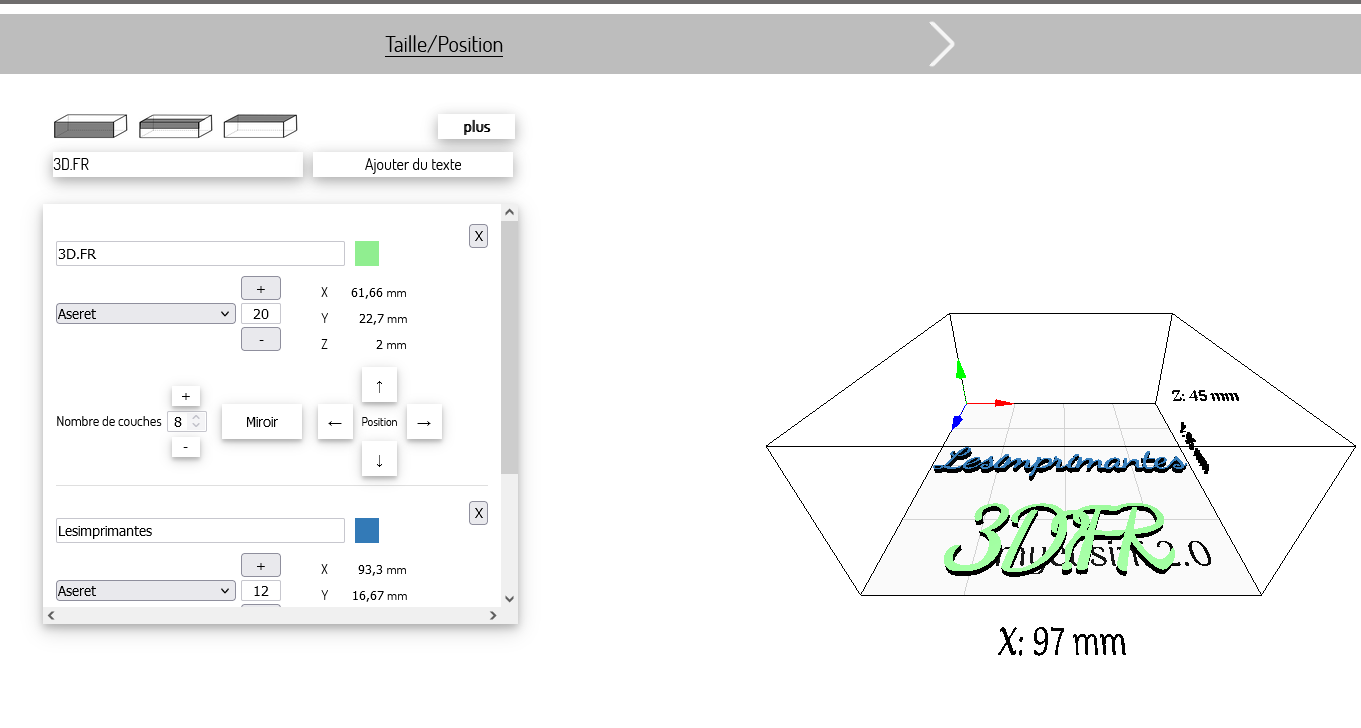Move 3D.FR text left with arrow
Screen dimensions: 1361x728
pyautogui.click(x=335, y=423)
